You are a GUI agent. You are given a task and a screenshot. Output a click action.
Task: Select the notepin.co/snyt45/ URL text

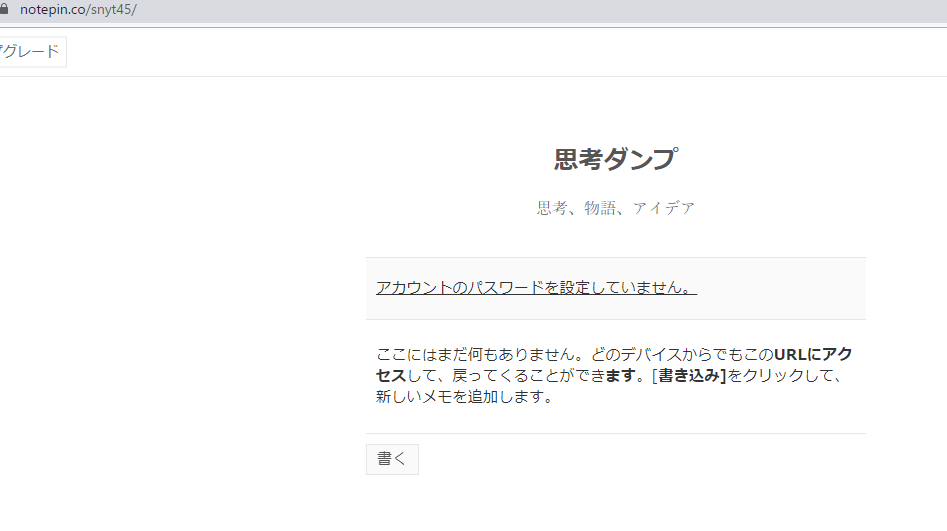[78, 10]
